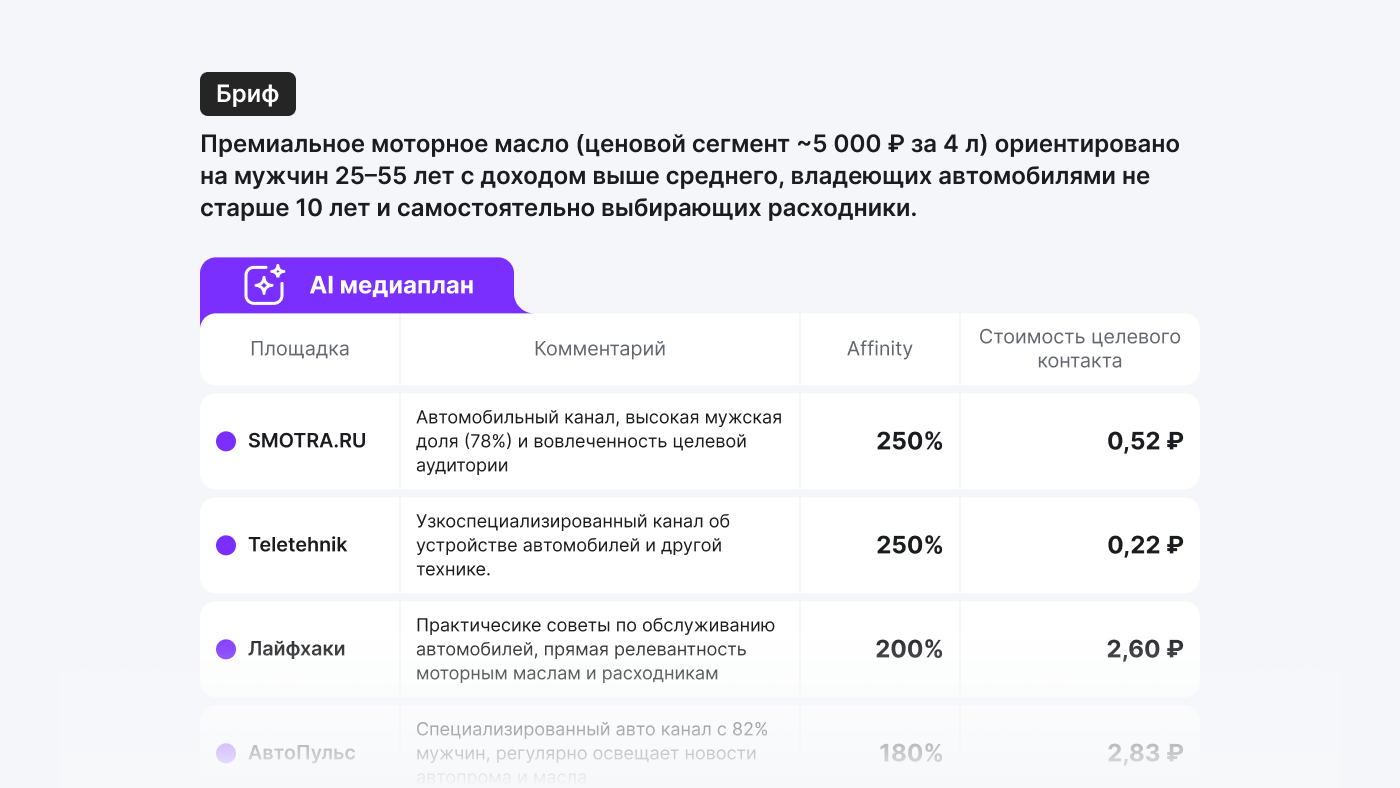Click the 0,22 ₽ contact cost
The image size is (1400, 788).
click(x=1145, y=545)
